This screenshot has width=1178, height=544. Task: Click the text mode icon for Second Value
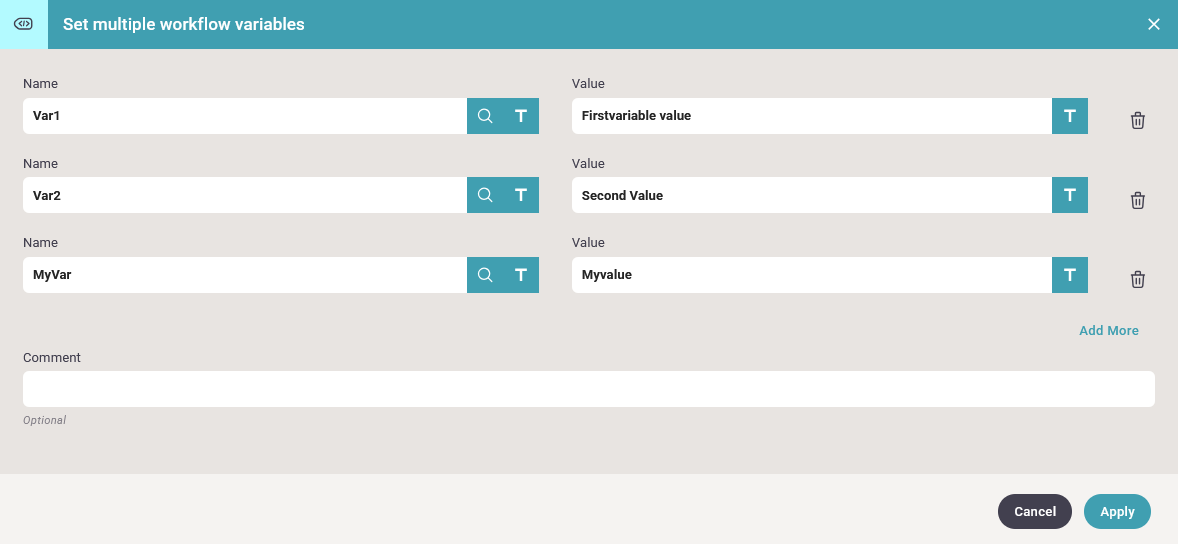tap(1069, 195)
